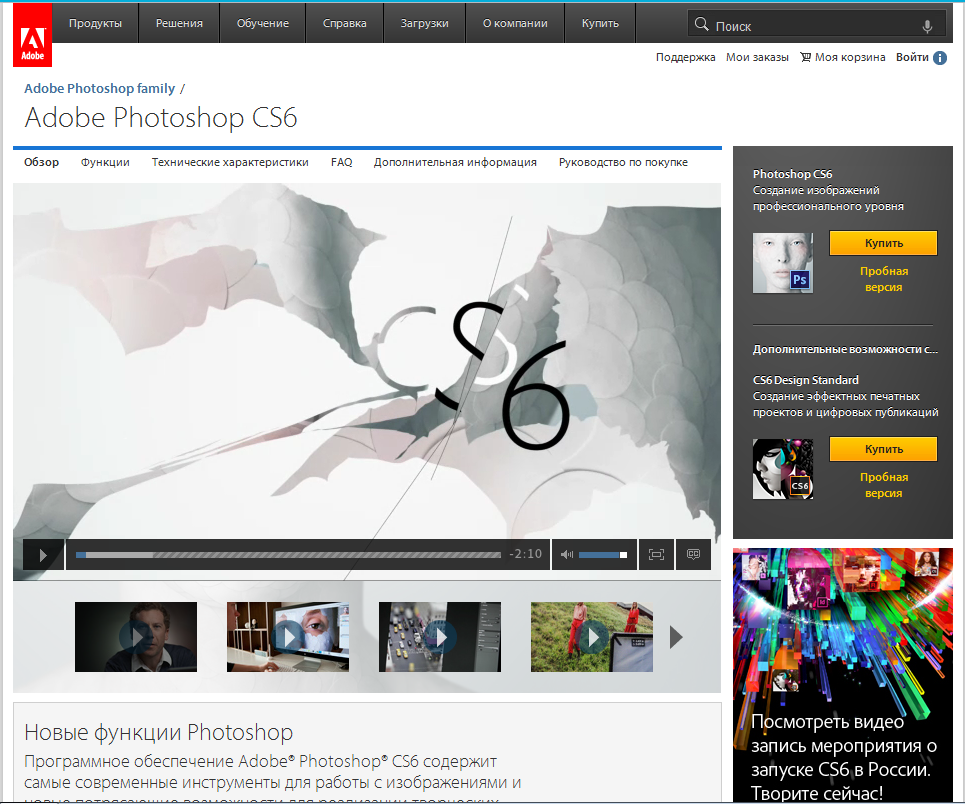
Task: Play the video thumbnail with man's face
Action: tap(136, 637)
